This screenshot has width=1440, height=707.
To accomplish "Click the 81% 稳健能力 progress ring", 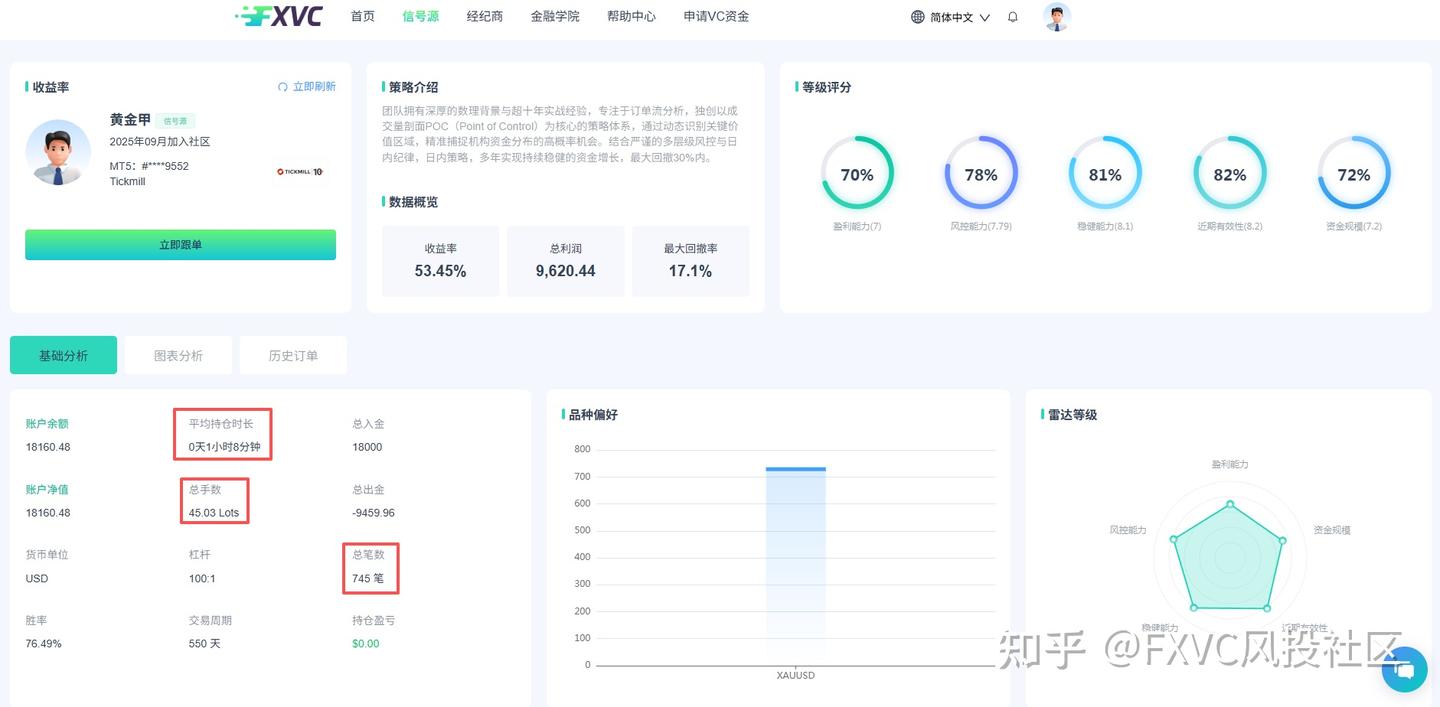I will pos(1105,174).
